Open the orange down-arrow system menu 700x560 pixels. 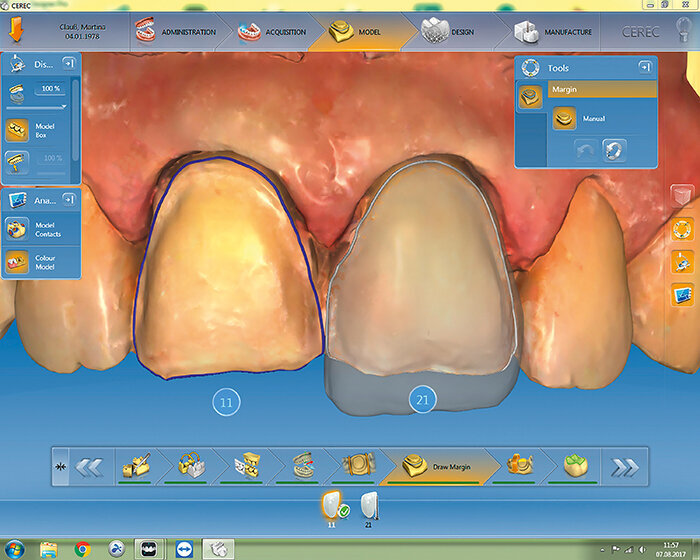[x=16, y=30]
